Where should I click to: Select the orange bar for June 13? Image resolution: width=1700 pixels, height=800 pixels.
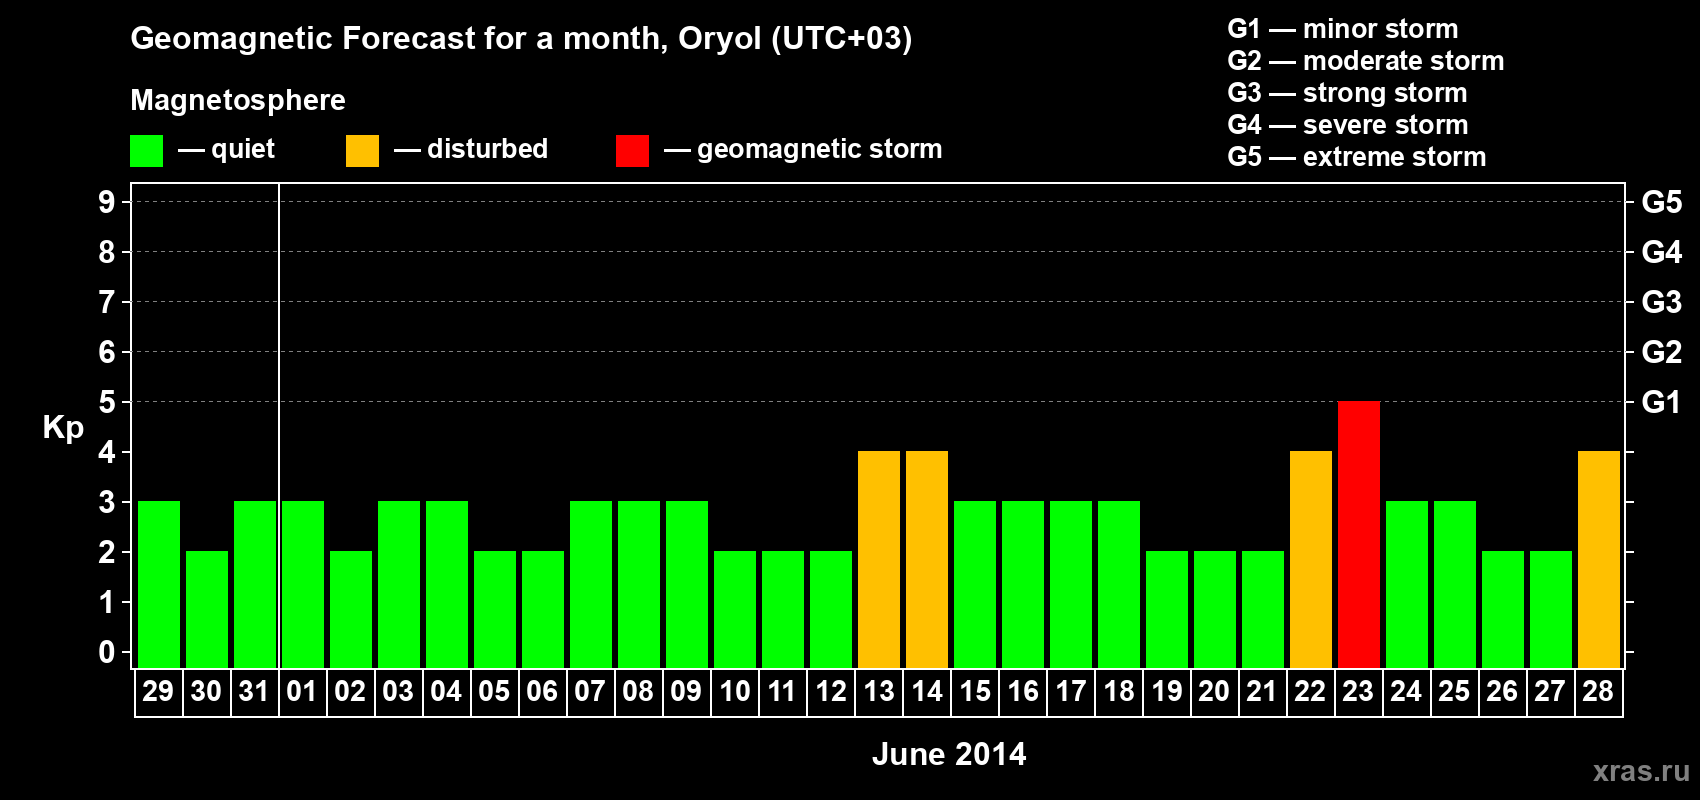879,560
